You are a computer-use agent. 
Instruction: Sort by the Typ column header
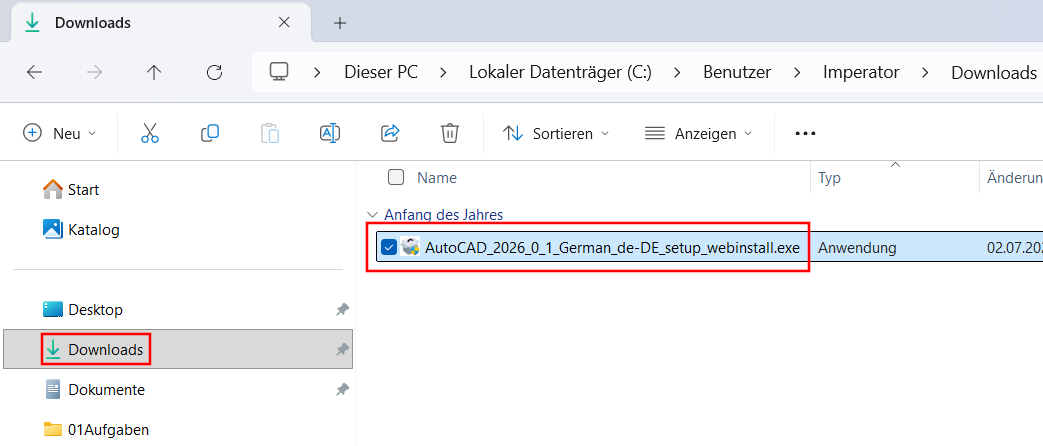tap(830, 178)
